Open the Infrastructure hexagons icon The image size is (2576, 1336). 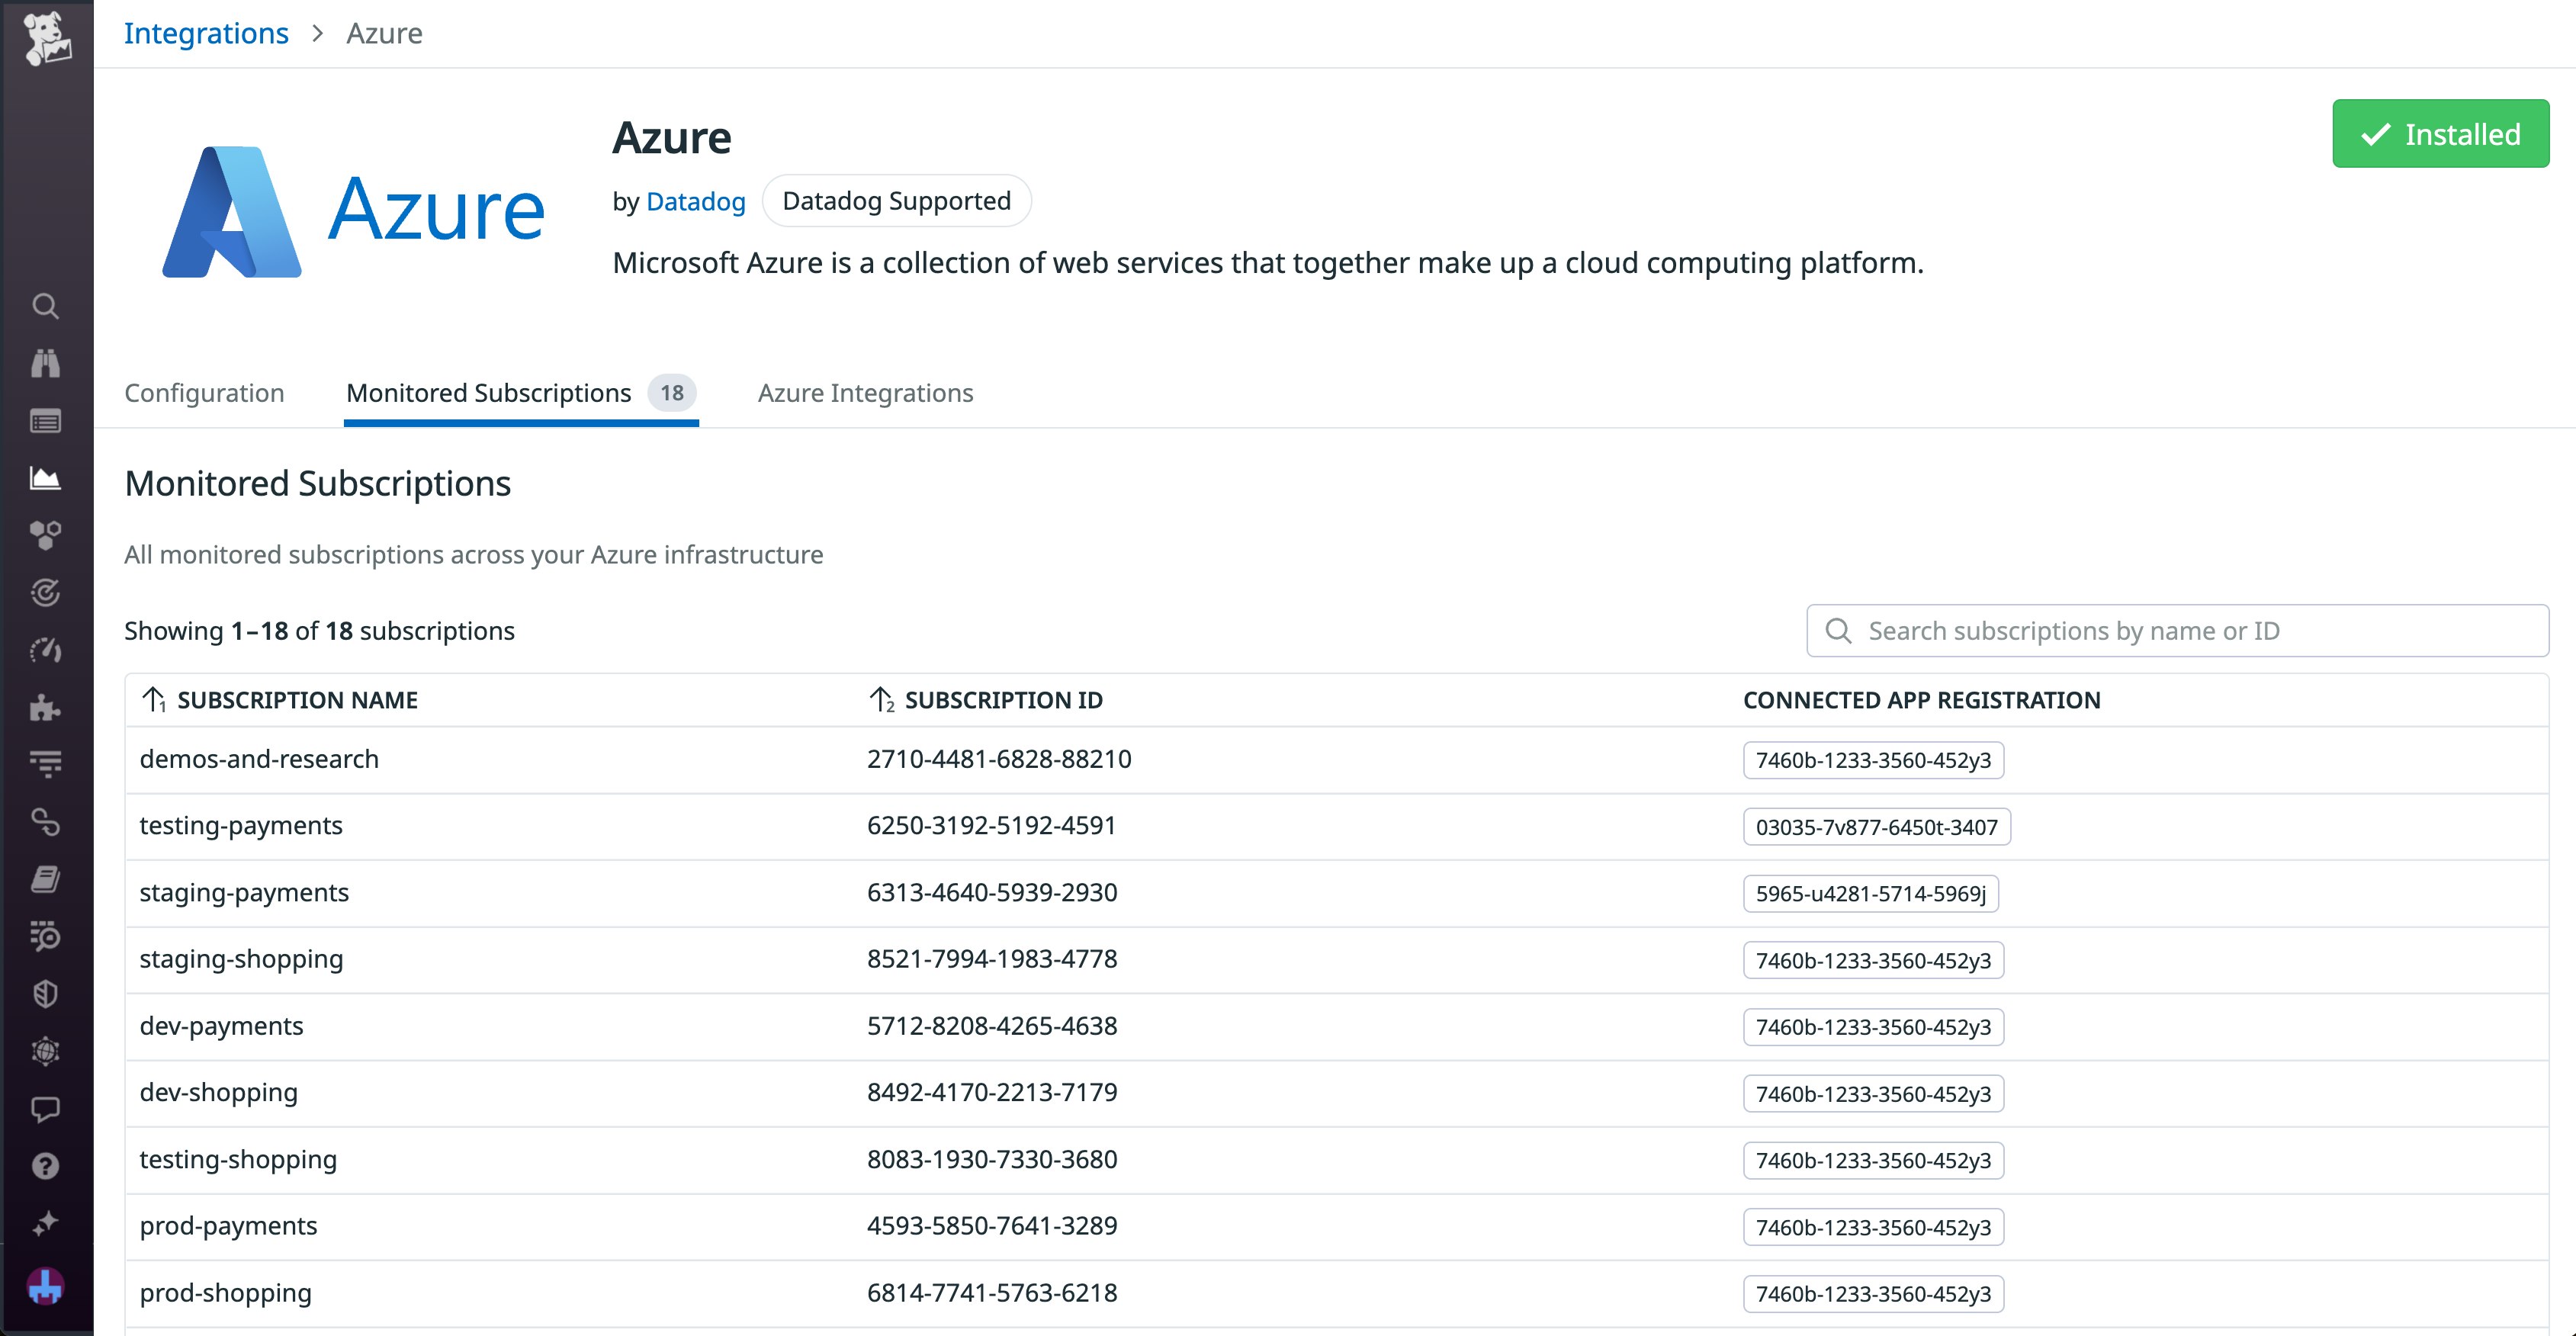click(45, 535)
